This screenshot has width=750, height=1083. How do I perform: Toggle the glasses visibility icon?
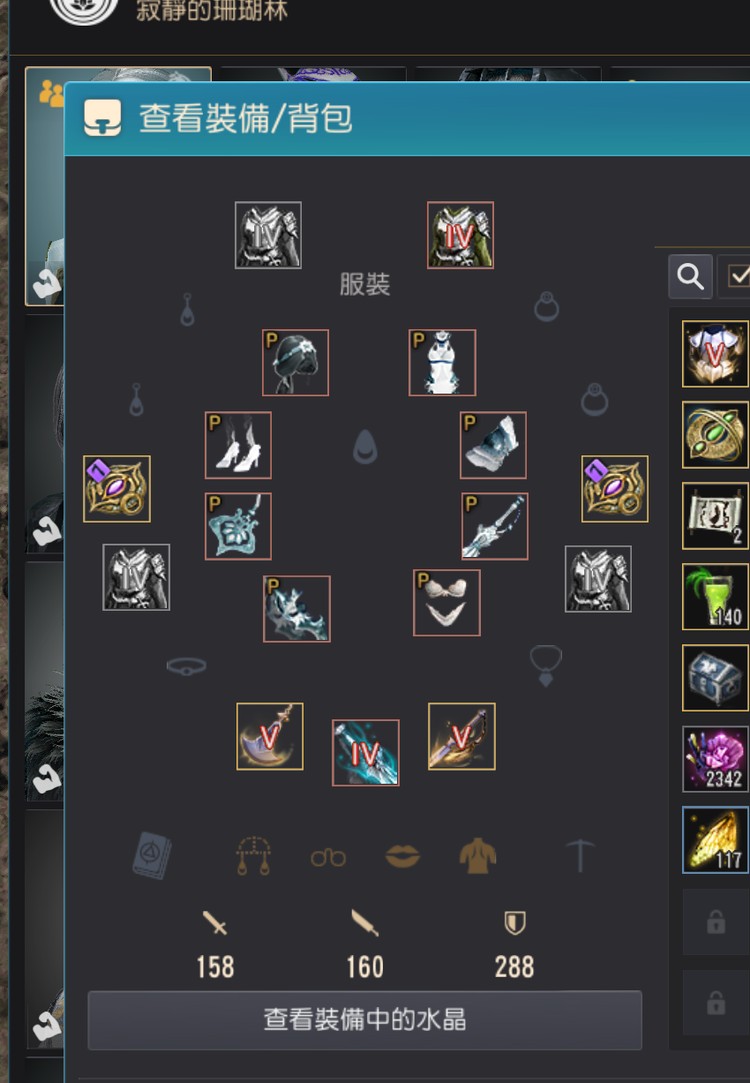[328, 858]
